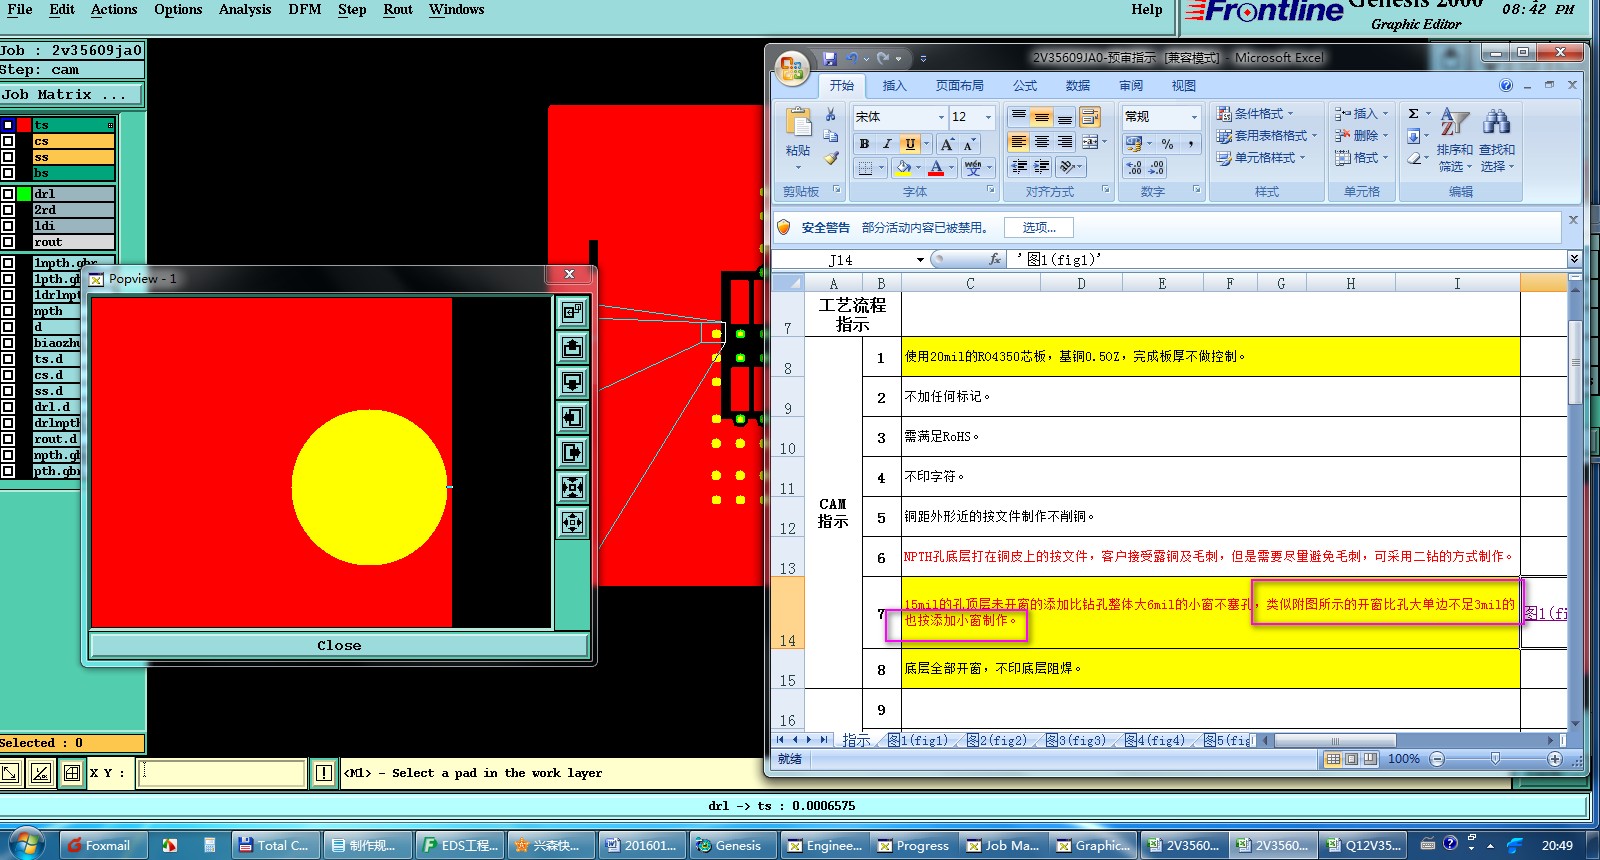Click the Increase Font Size icon
Screen dimensions: 1600x860
coord(947,144)
